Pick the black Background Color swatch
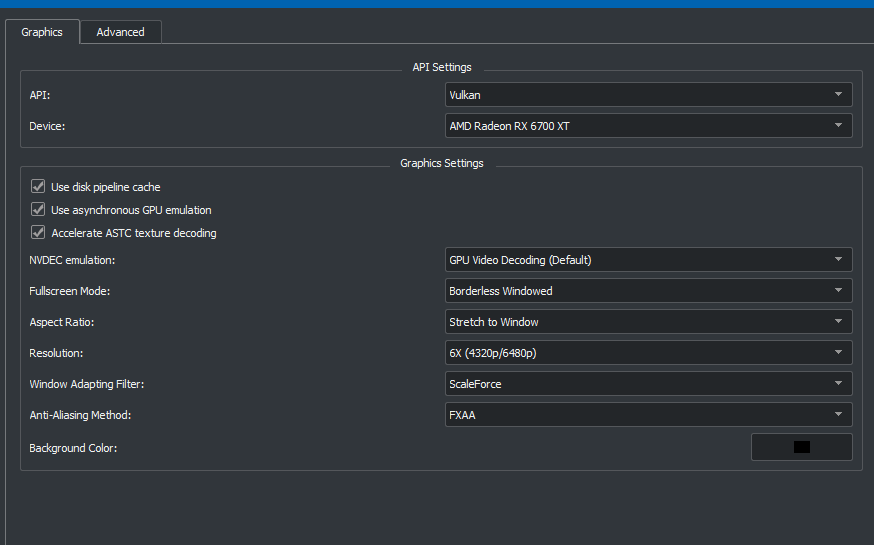The width and height of the screenshot is (874, 545). [802, 447]
